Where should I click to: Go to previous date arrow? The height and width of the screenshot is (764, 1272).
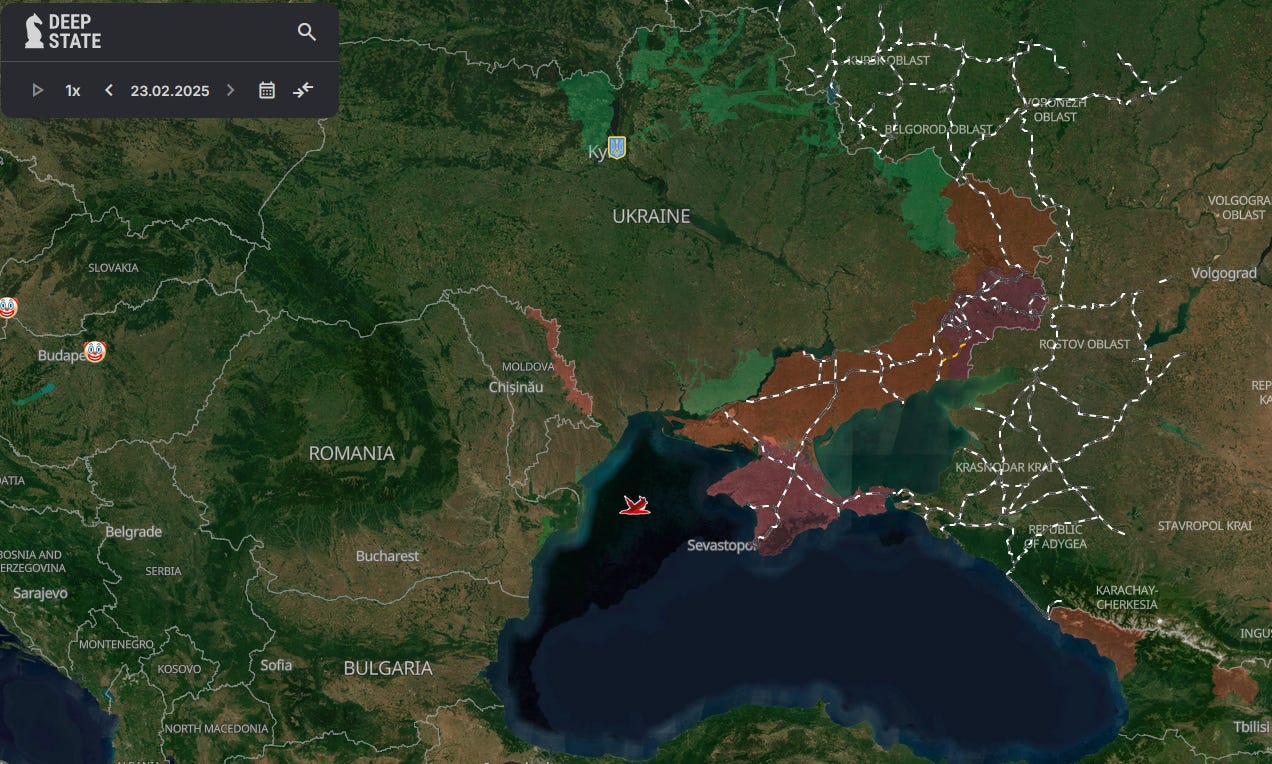109,90
